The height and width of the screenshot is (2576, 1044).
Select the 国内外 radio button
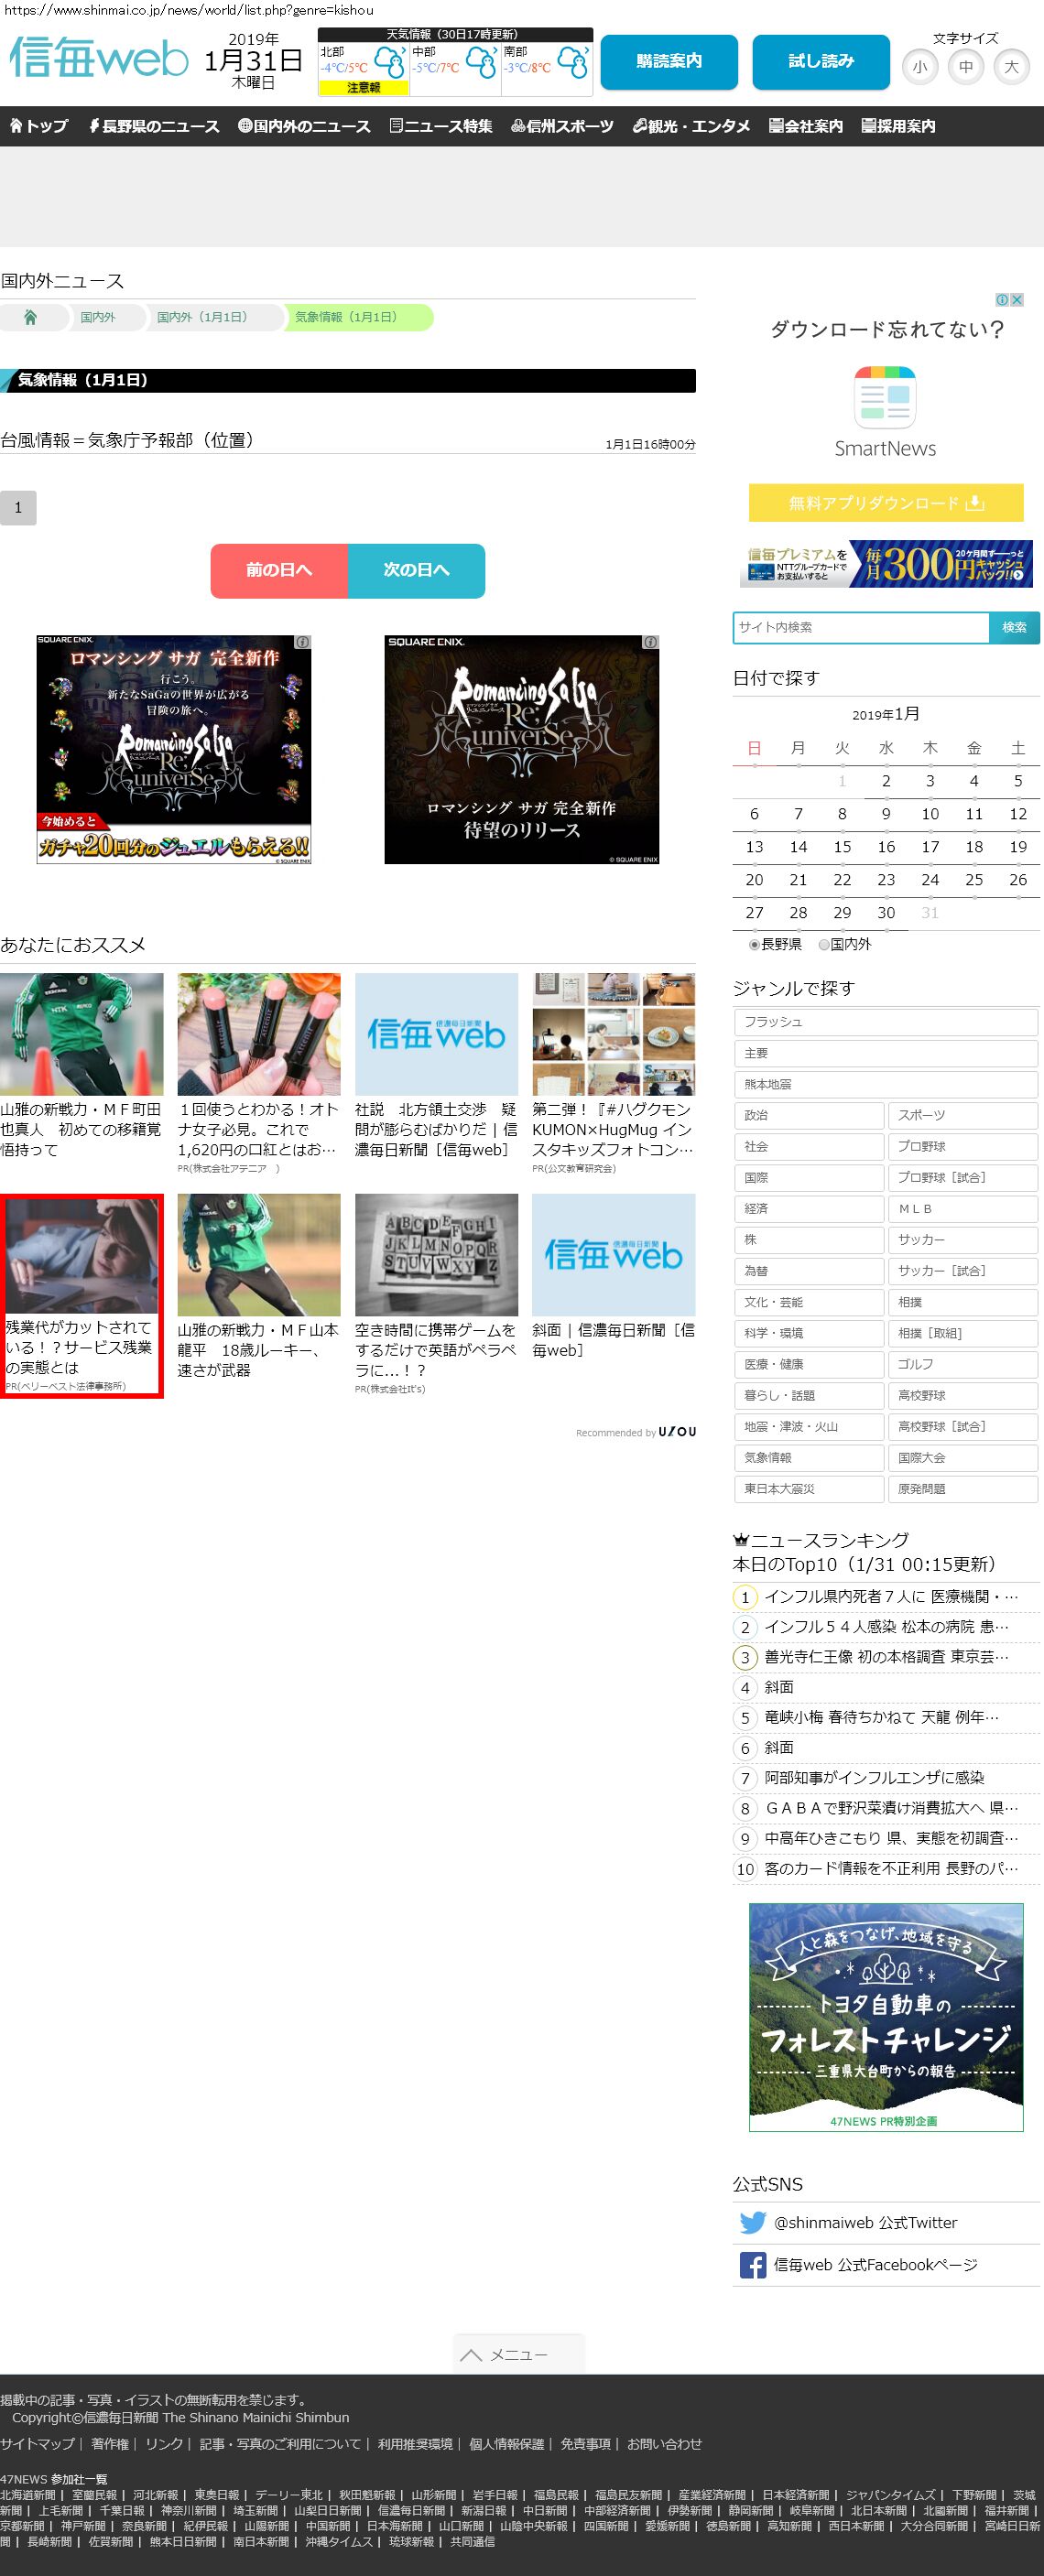coord(824,944)
